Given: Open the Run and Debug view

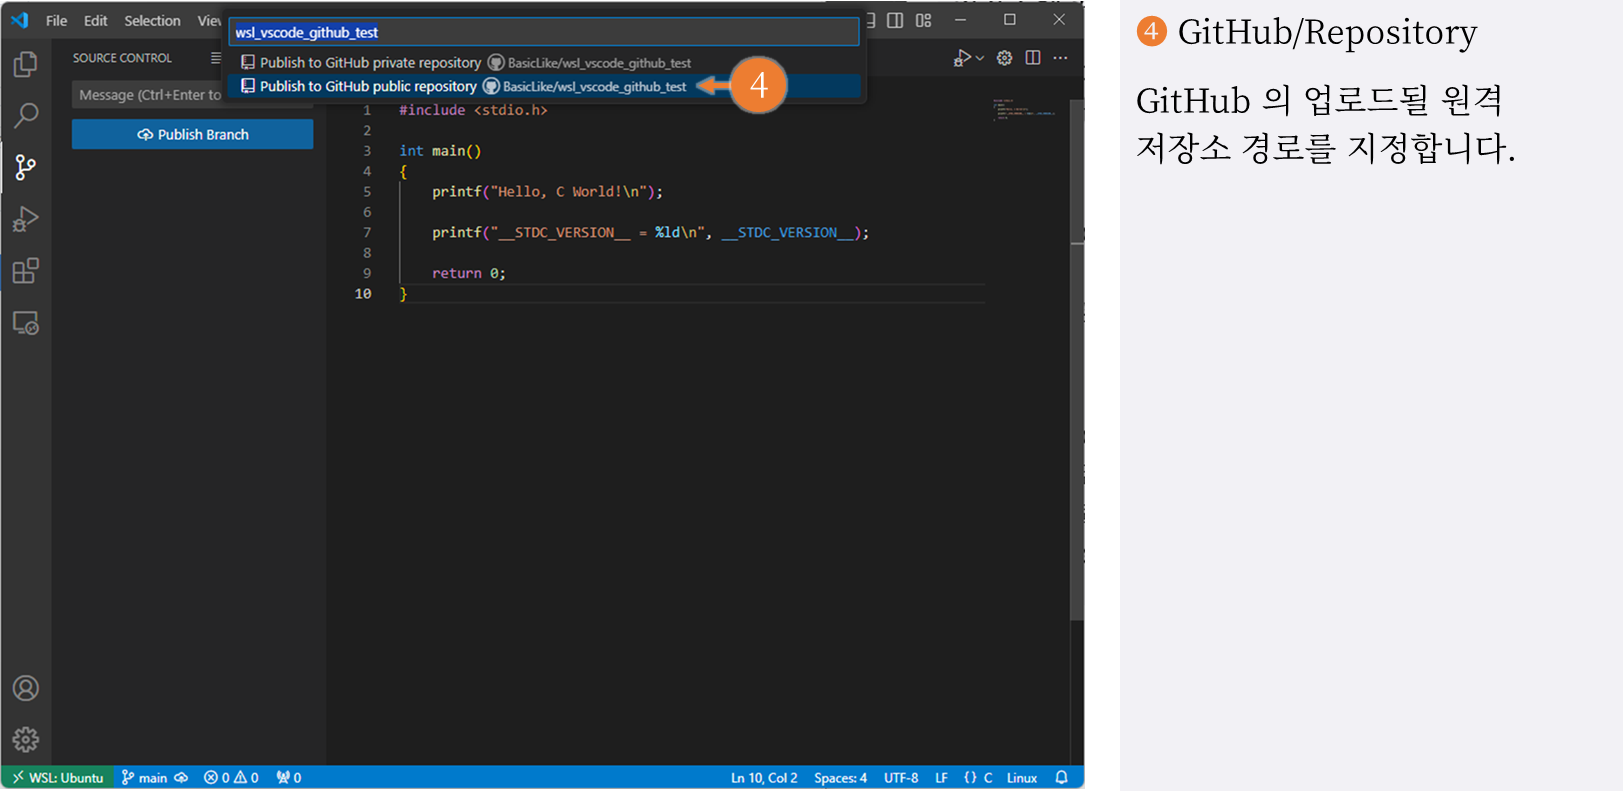Looking at the screenshot, I should tap(26, 219).
